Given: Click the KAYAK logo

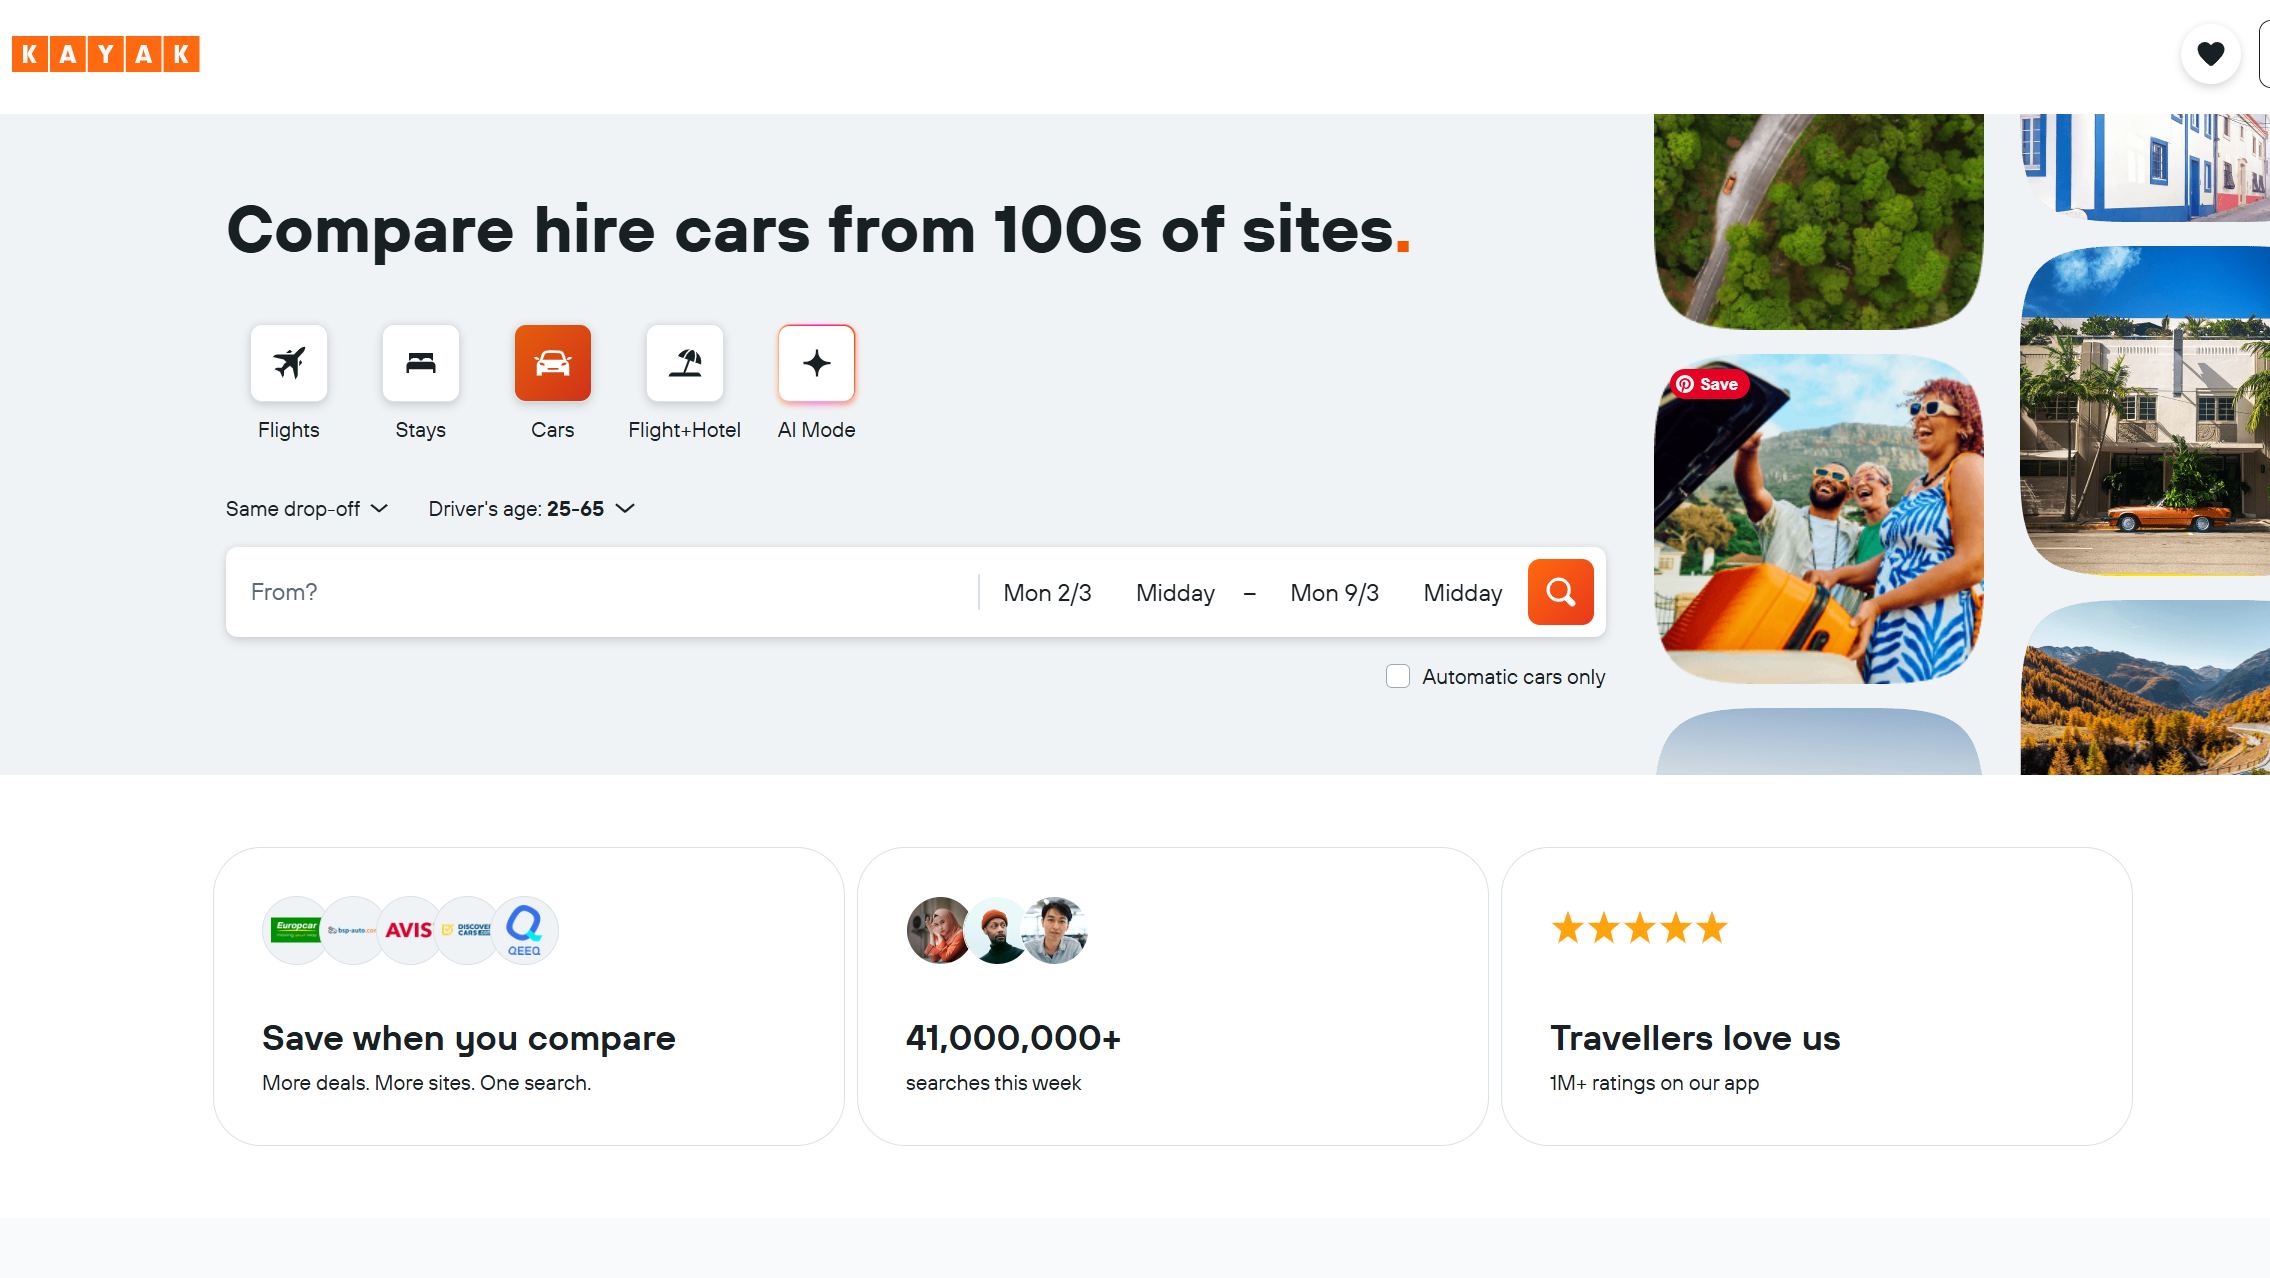Looking at the screenshot, I should (x=105, y=53).
